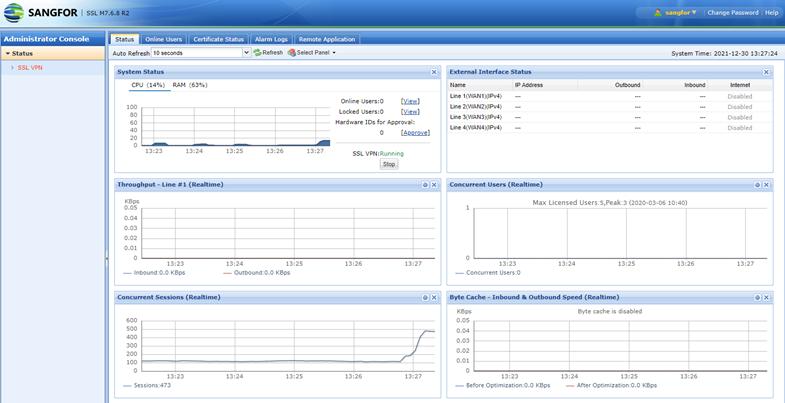Click the Internet column header
Viewport: 785px width, 403px height.
pos(740,85)
